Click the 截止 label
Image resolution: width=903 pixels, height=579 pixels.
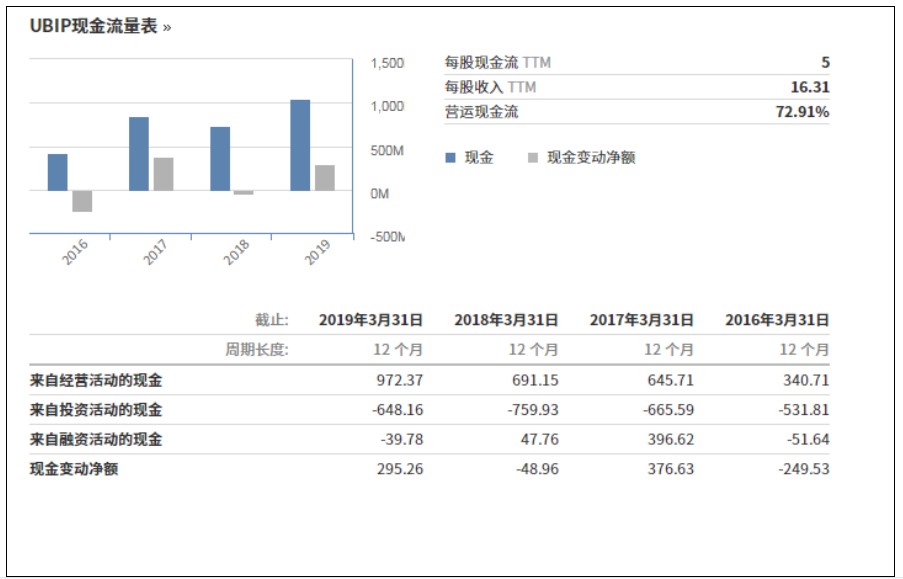point(272,320)
